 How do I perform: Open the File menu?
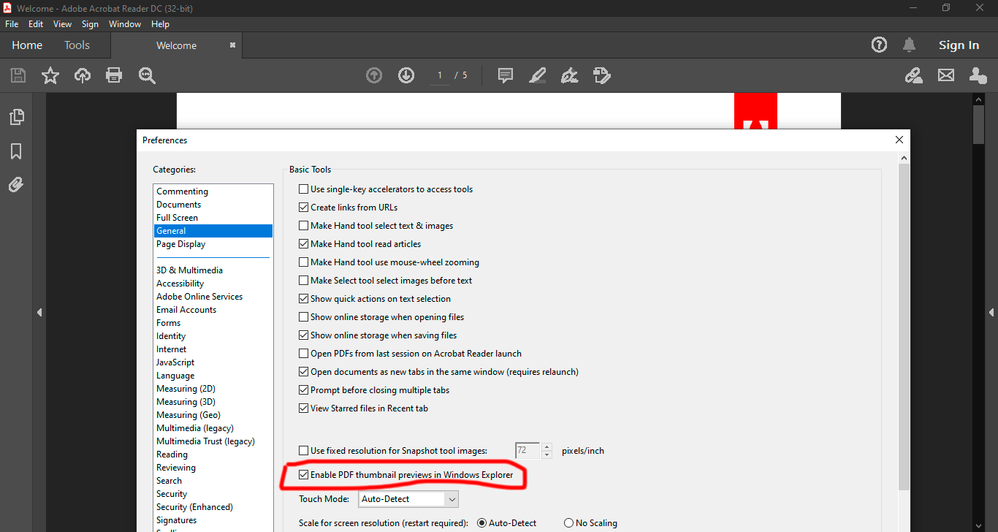tap(11, 24)
